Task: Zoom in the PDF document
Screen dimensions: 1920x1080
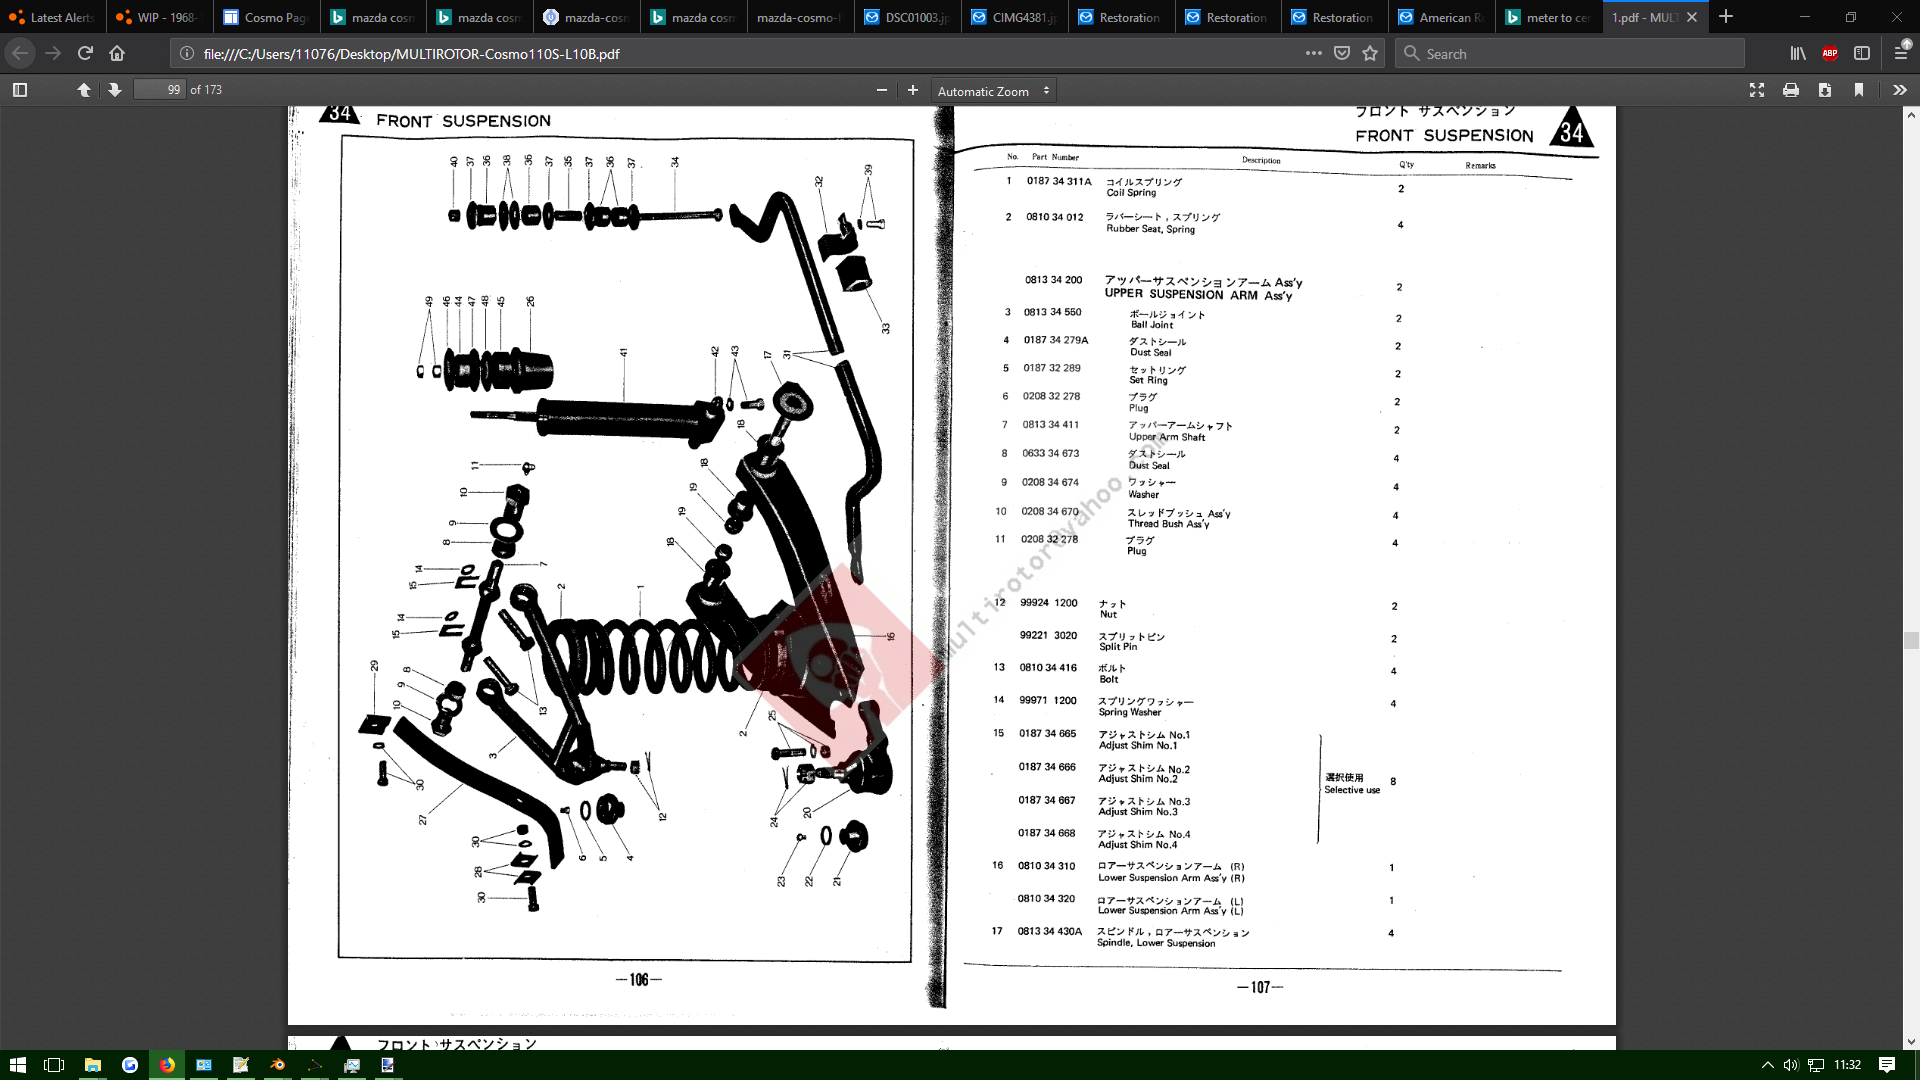Action: [912, 90]
